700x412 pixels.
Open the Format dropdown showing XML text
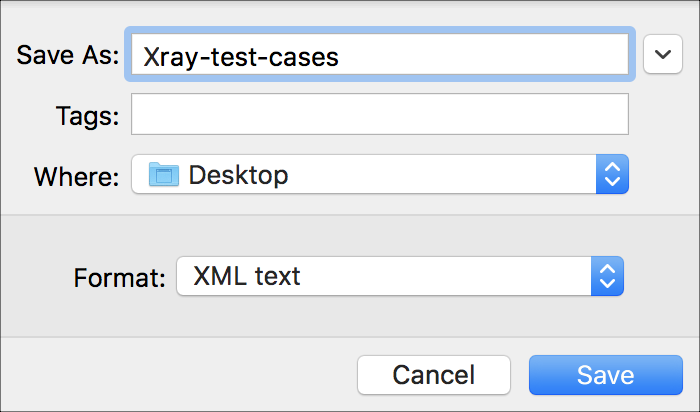[x=399, y=275]
